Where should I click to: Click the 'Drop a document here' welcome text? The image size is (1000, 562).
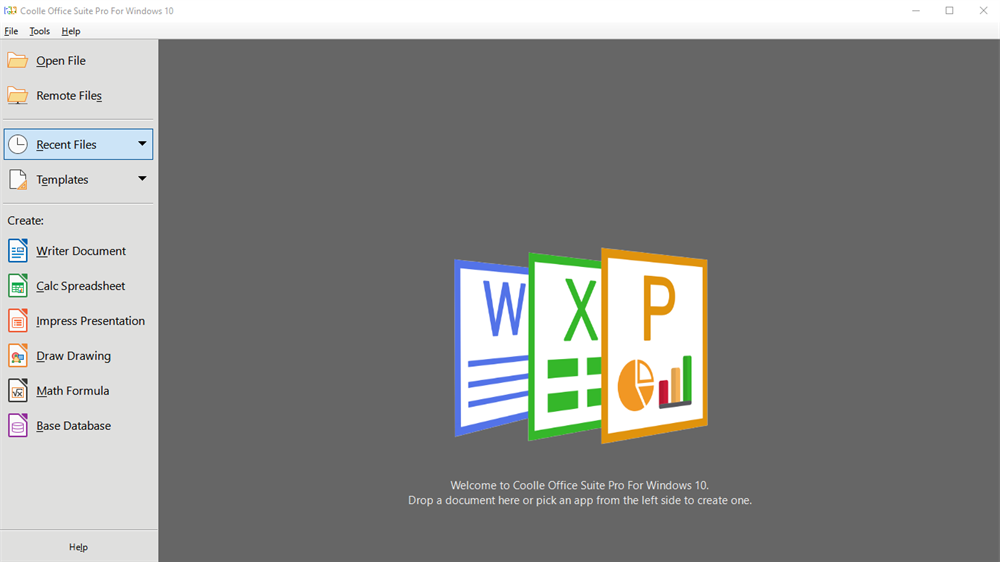point(580,500)
